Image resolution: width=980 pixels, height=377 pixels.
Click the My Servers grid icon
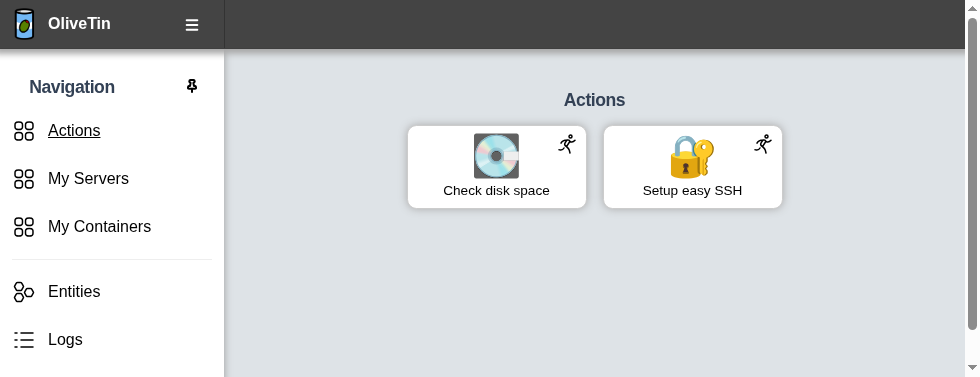[24, 179]
